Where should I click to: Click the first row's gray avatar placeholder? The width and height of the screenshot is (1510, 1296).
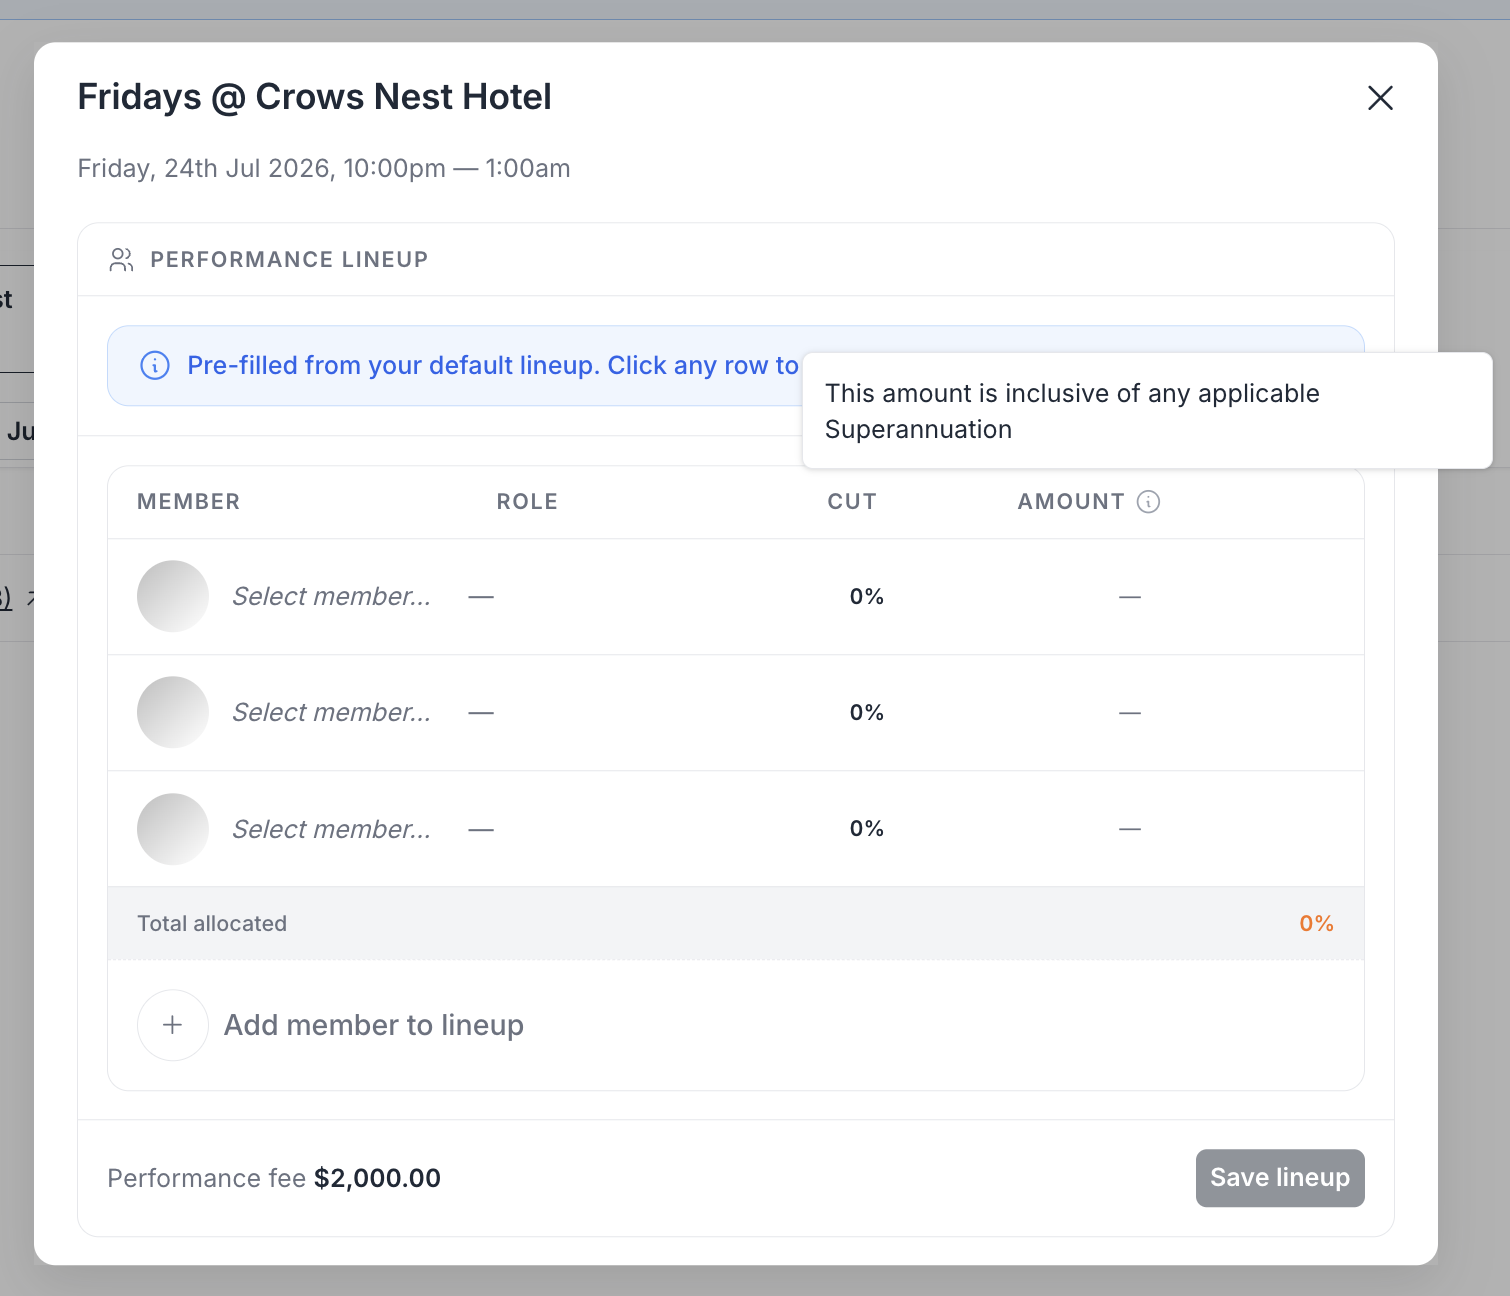(172, 596)
